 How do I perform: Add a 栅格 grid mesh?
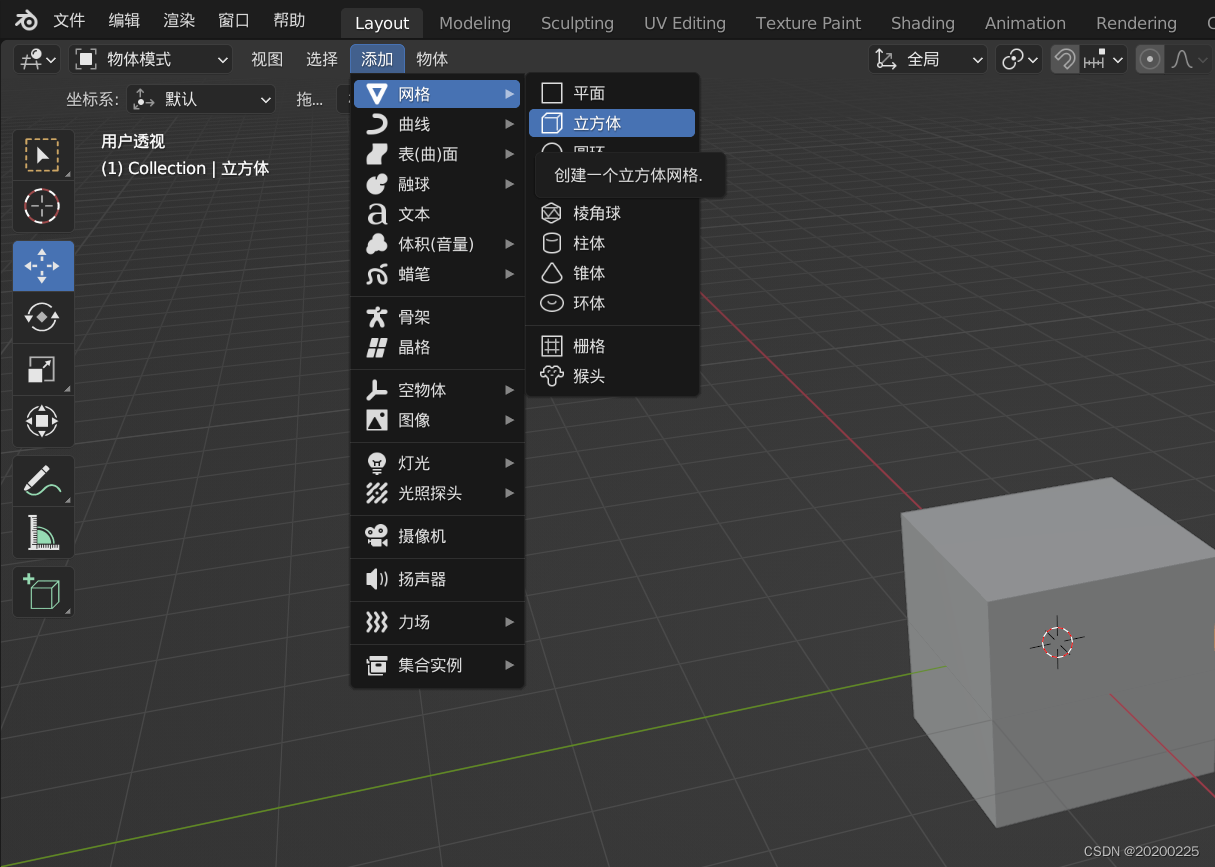[611, 346]
